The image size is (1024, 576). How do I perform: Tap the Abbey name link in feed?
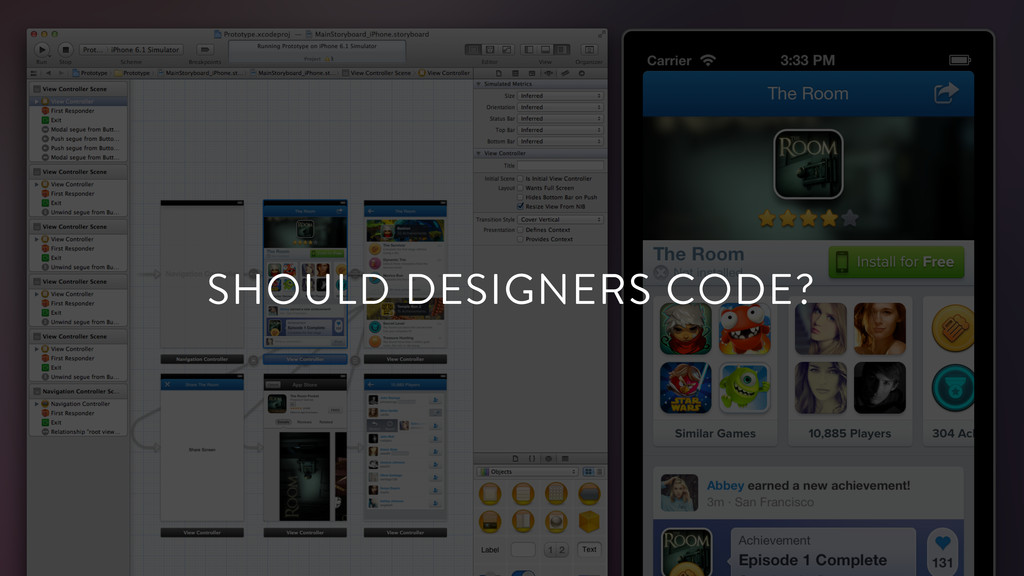(725, 485)
